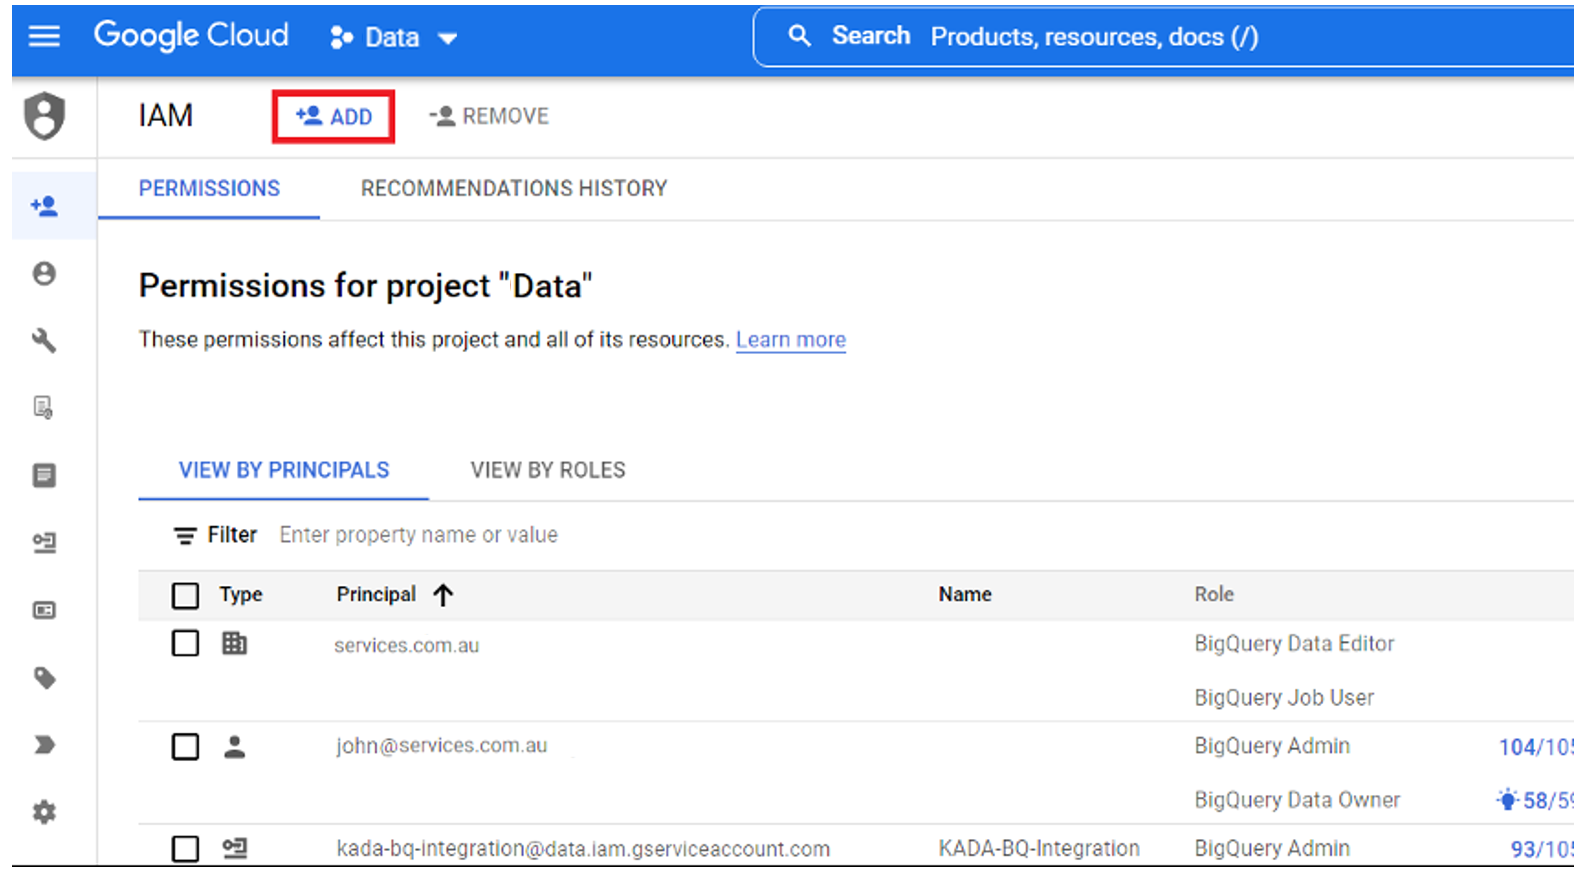Select the john@services.com.au row checkbox
The width and height of the screenshot is (1580, 893).
coord(185,746)
